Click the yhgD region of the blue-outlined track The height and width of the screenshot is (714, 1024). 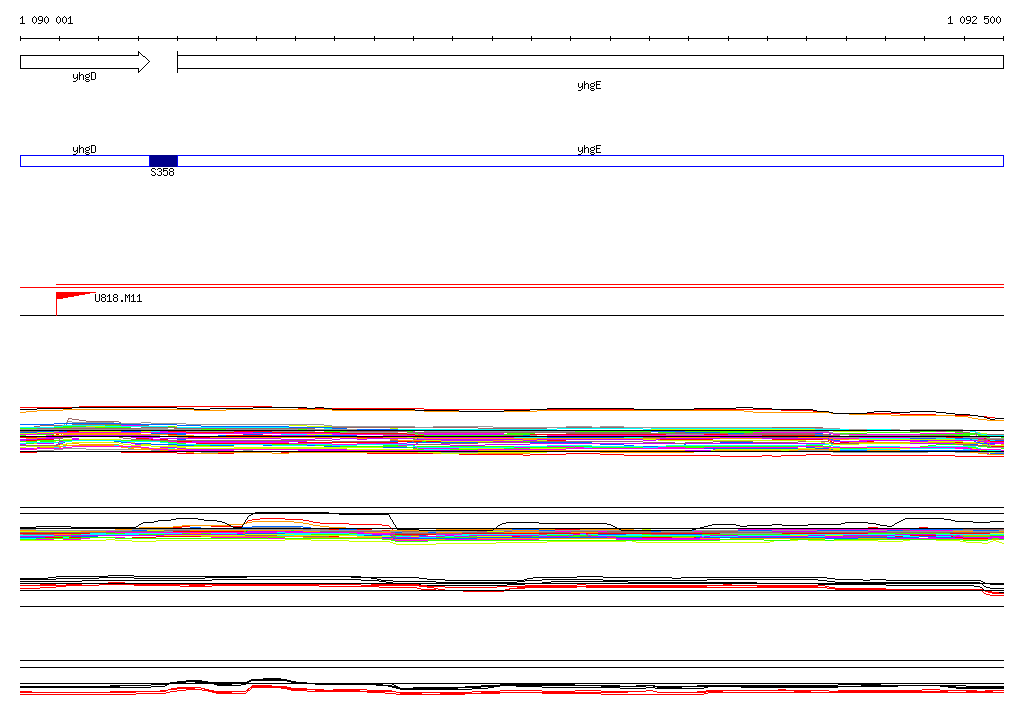(x=85, y=161)
